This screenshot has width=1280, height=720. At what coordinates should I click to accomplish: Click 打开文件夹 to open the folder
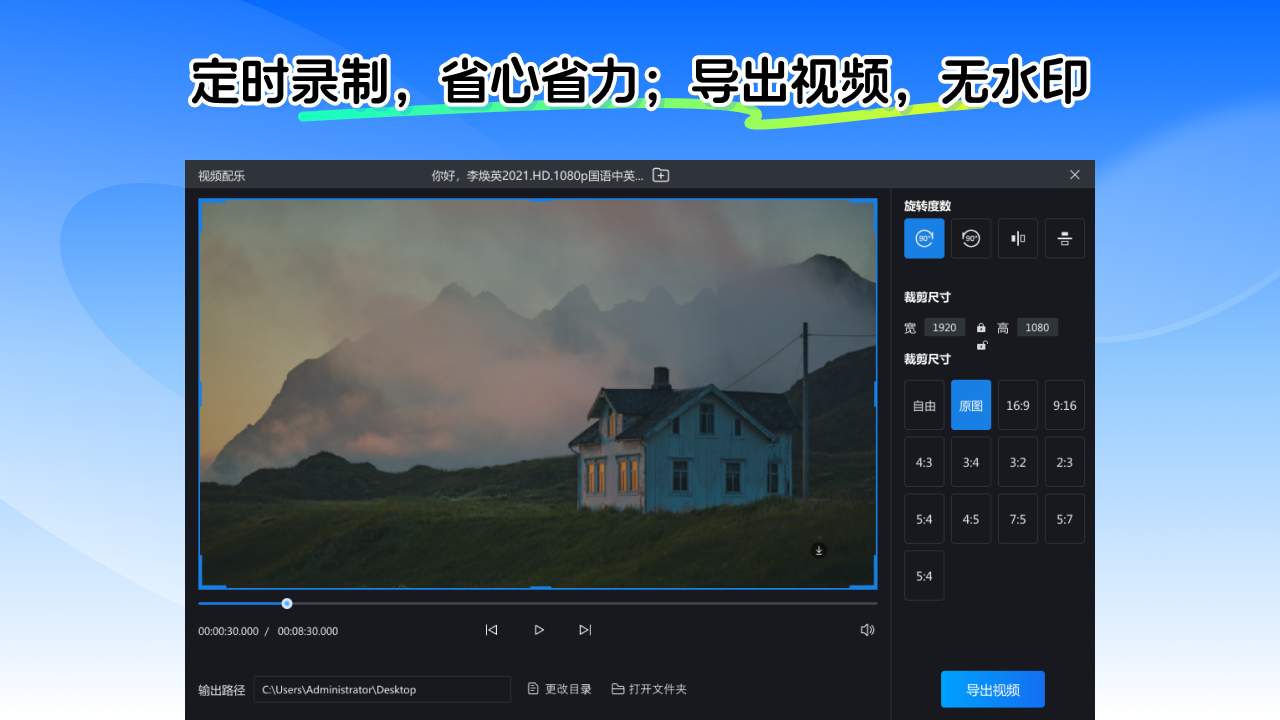[649, 689]
